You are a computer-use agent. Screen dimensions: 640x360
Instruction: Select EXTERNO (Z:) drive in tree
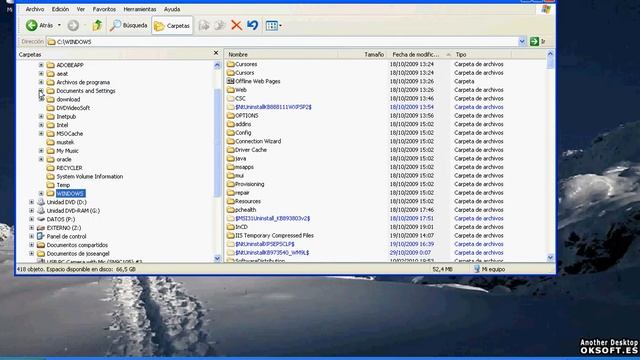coord(64,228)
